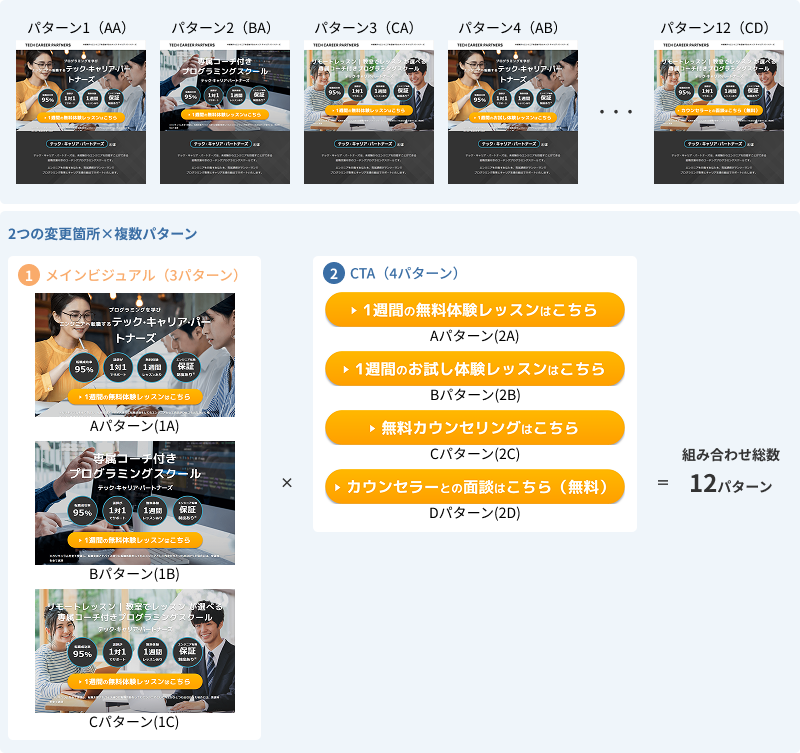The image size is (800, 753).
Task: Click the orange CTA in パターン2 thumbnail
Action: pyautogui.click(x=225, y=115)
